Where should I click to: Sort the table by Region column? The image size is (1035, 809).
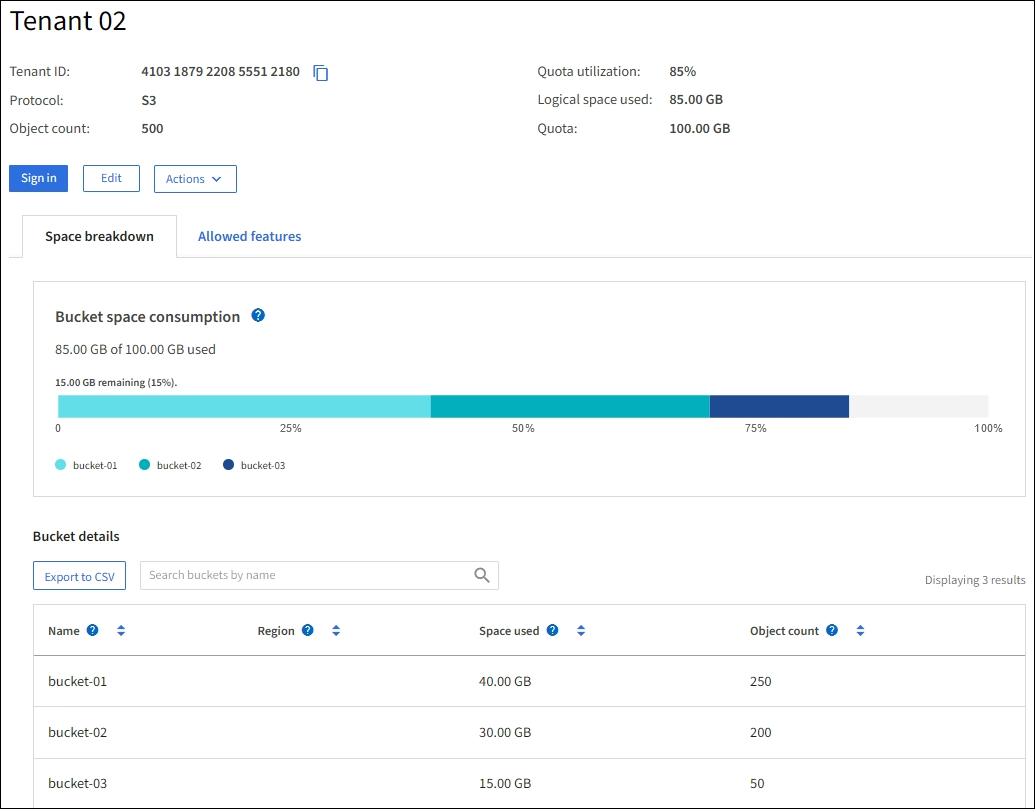(x=336, y=631)
